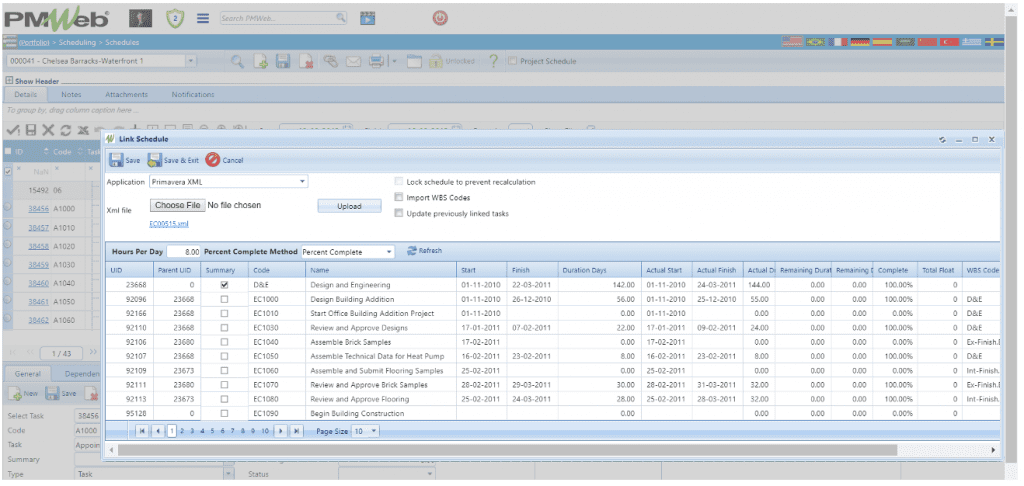This screenshot has height=486, width=1024.
Task: Check Summary box for EC1040 row
Action: [x=225, y=342]
